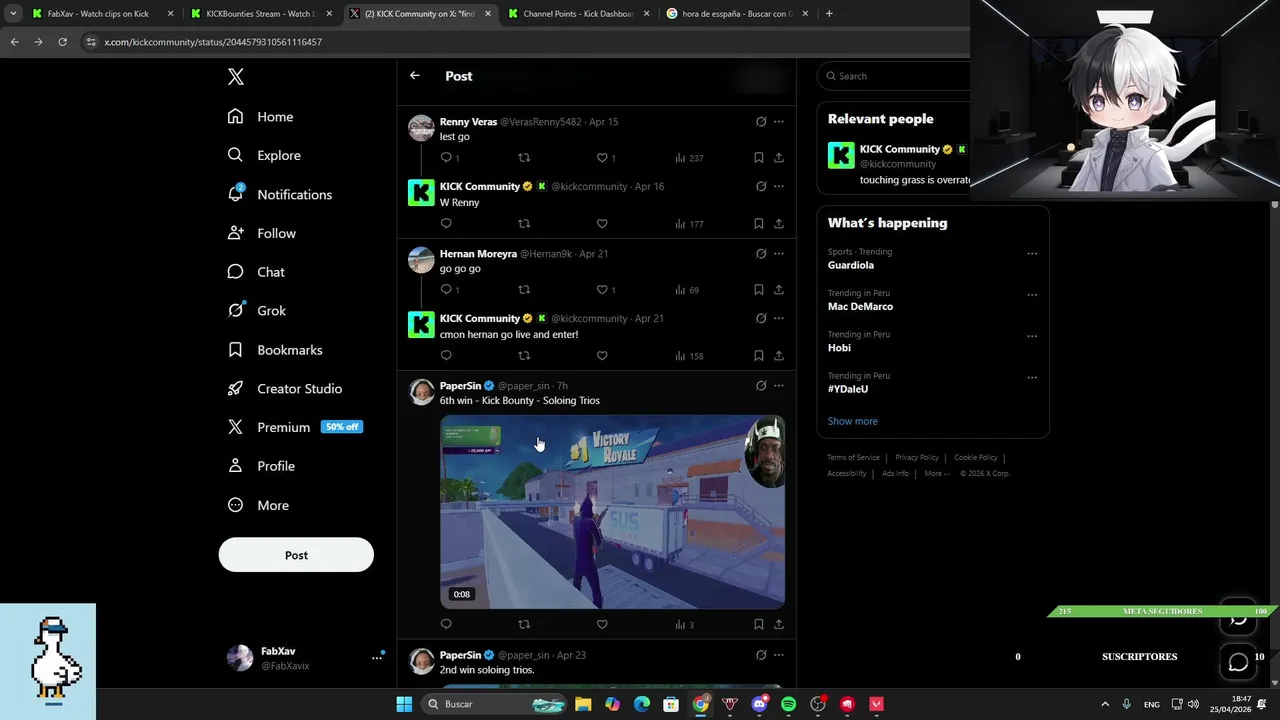Screen dimensions: 1280x720
Task: Open Chat in the sidebar
Action: [x=256, y=272]
